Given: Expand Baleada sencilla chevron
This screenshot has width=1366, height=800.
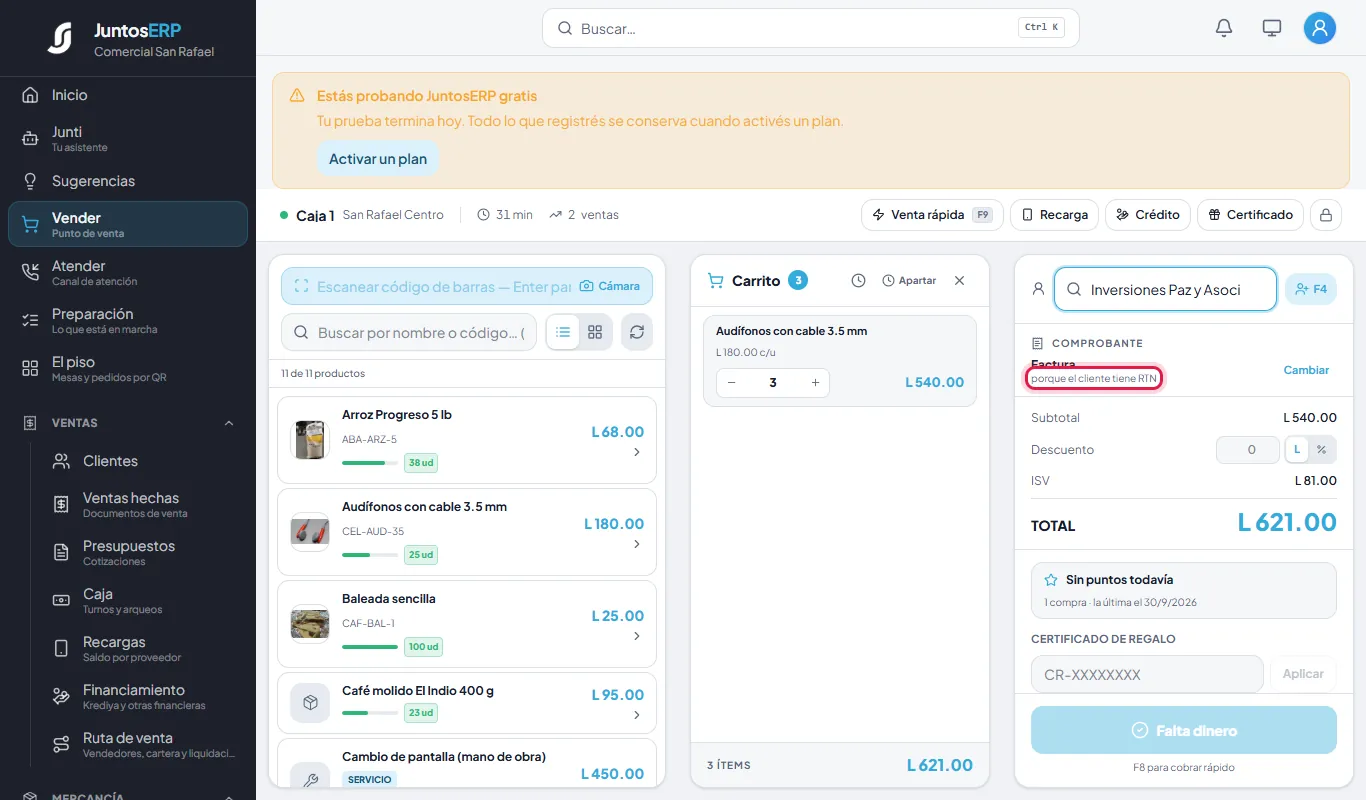Looking at the screenshot, I should pos(637,636).
